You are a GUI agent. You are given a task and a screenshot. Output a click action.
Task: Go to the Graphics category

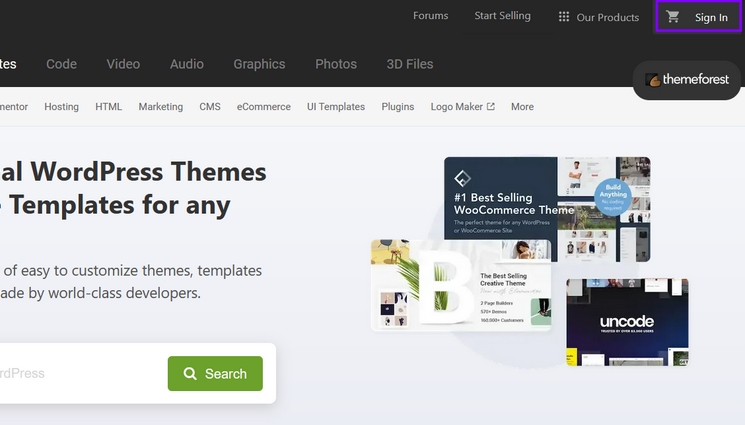pos(259,64)
